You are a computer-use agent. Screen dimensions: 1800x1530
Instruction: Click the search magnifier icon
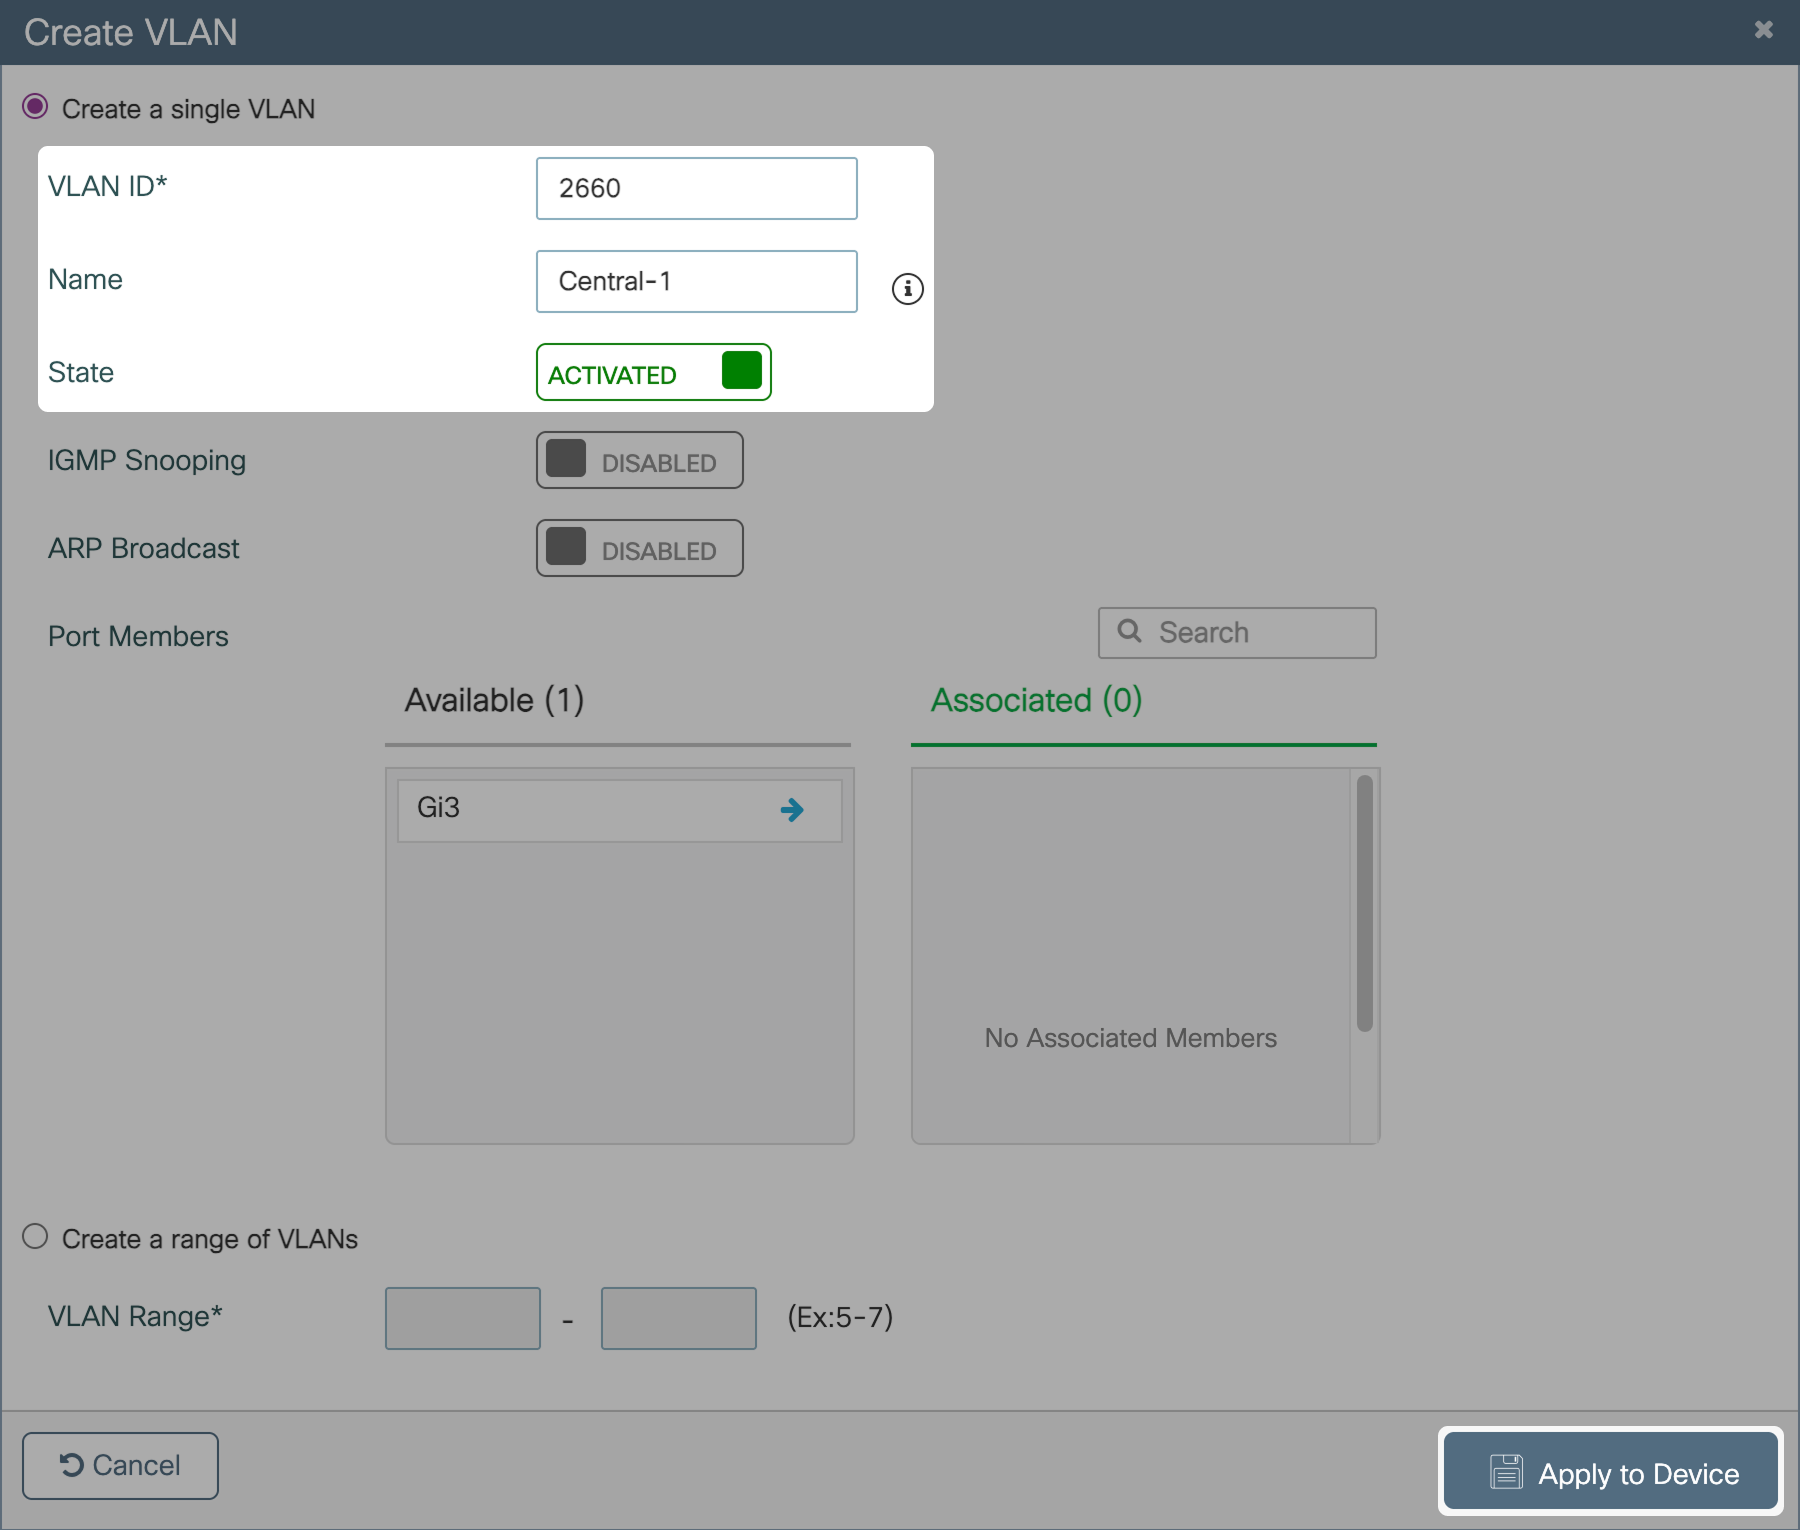[x=1129, y=631]
